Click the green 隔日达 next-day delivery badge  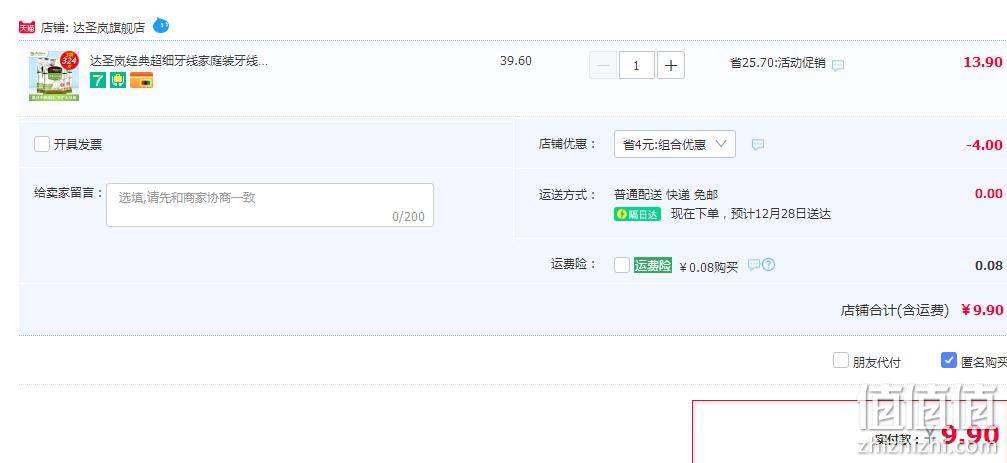click(x=637, y=214)
